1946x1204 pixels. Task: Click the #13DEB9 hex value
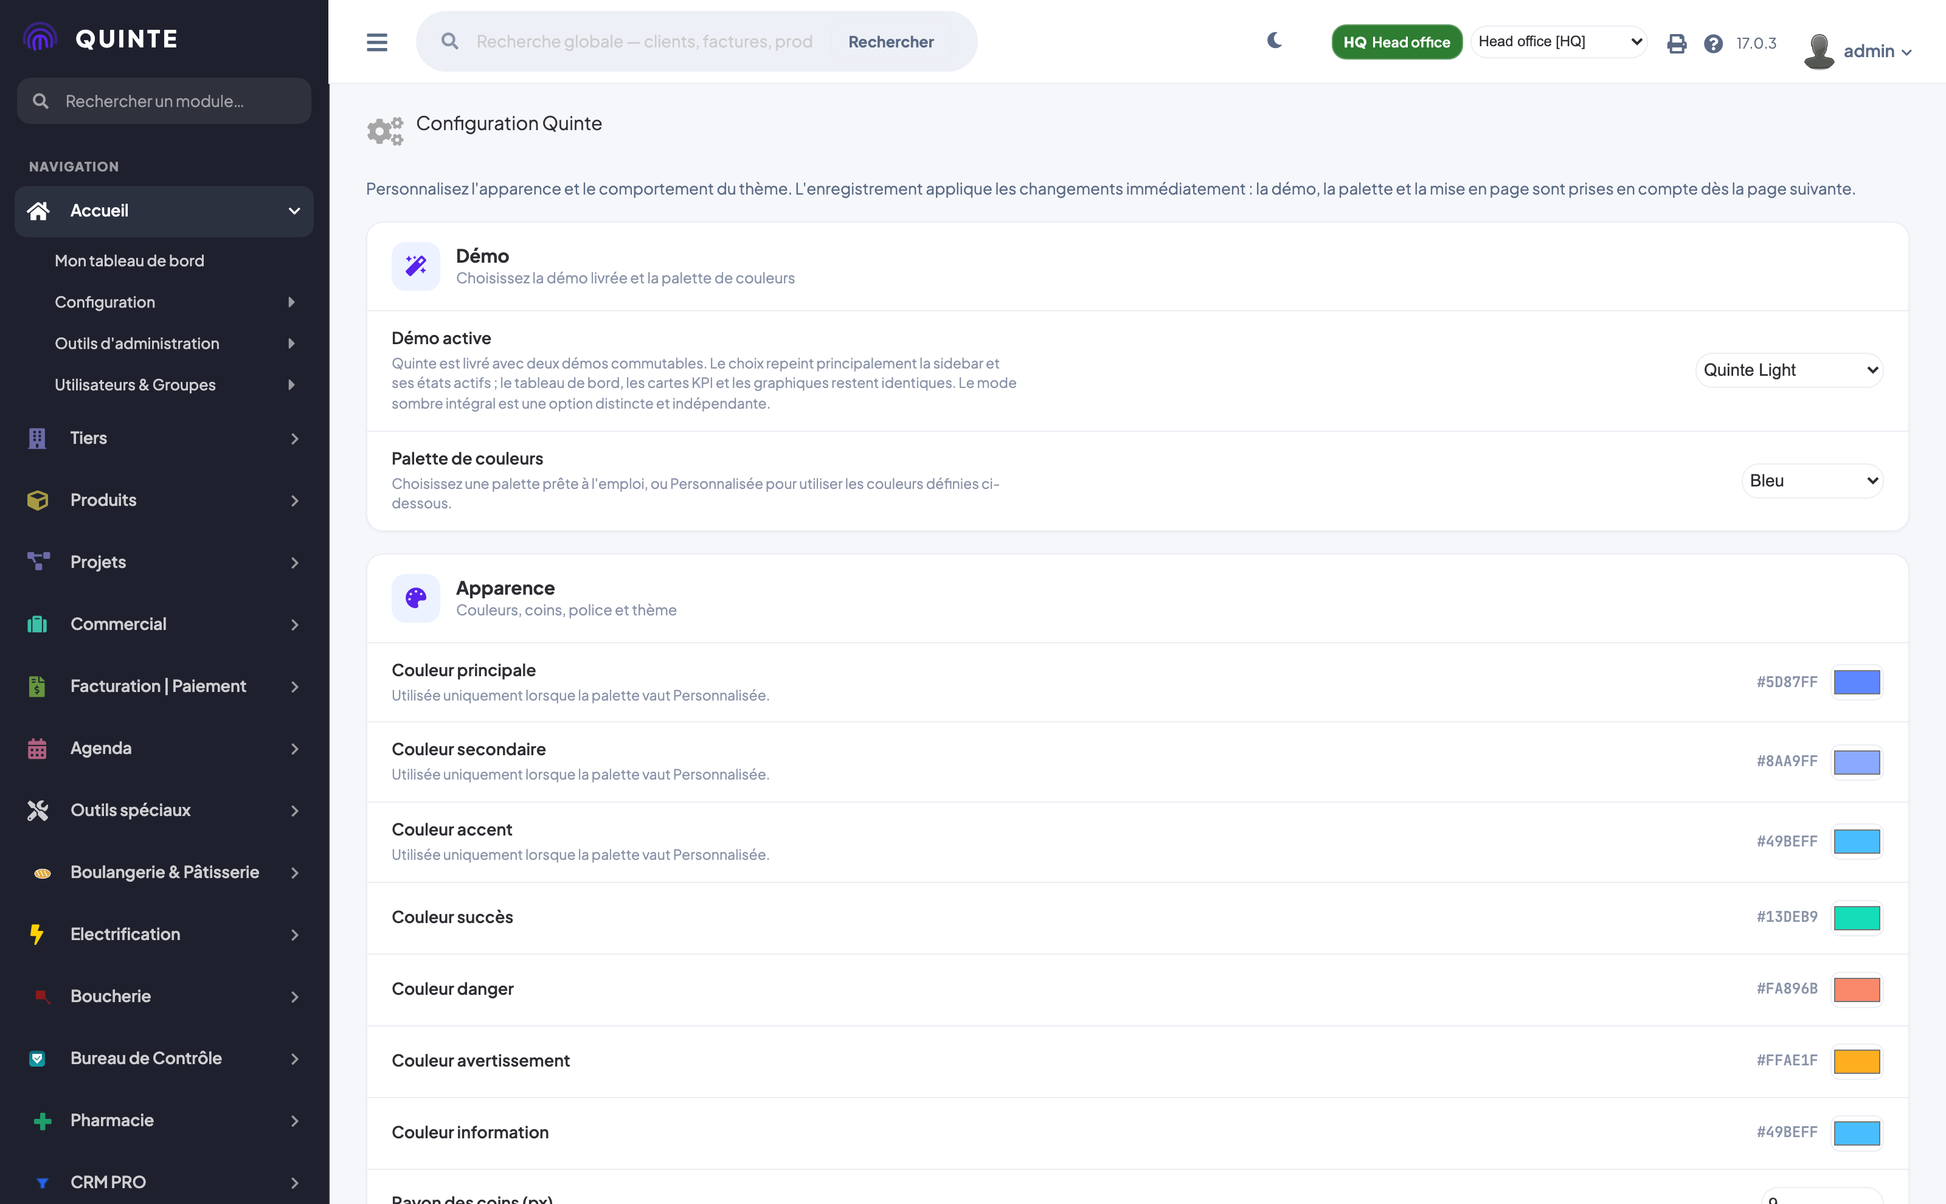tap(1787, 917)
